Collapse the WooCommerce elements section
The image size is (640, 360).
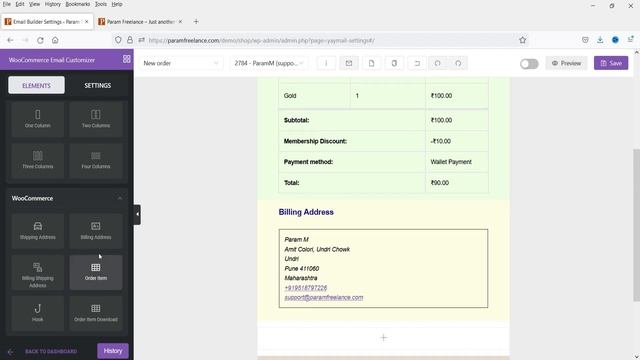pos(120,198)
